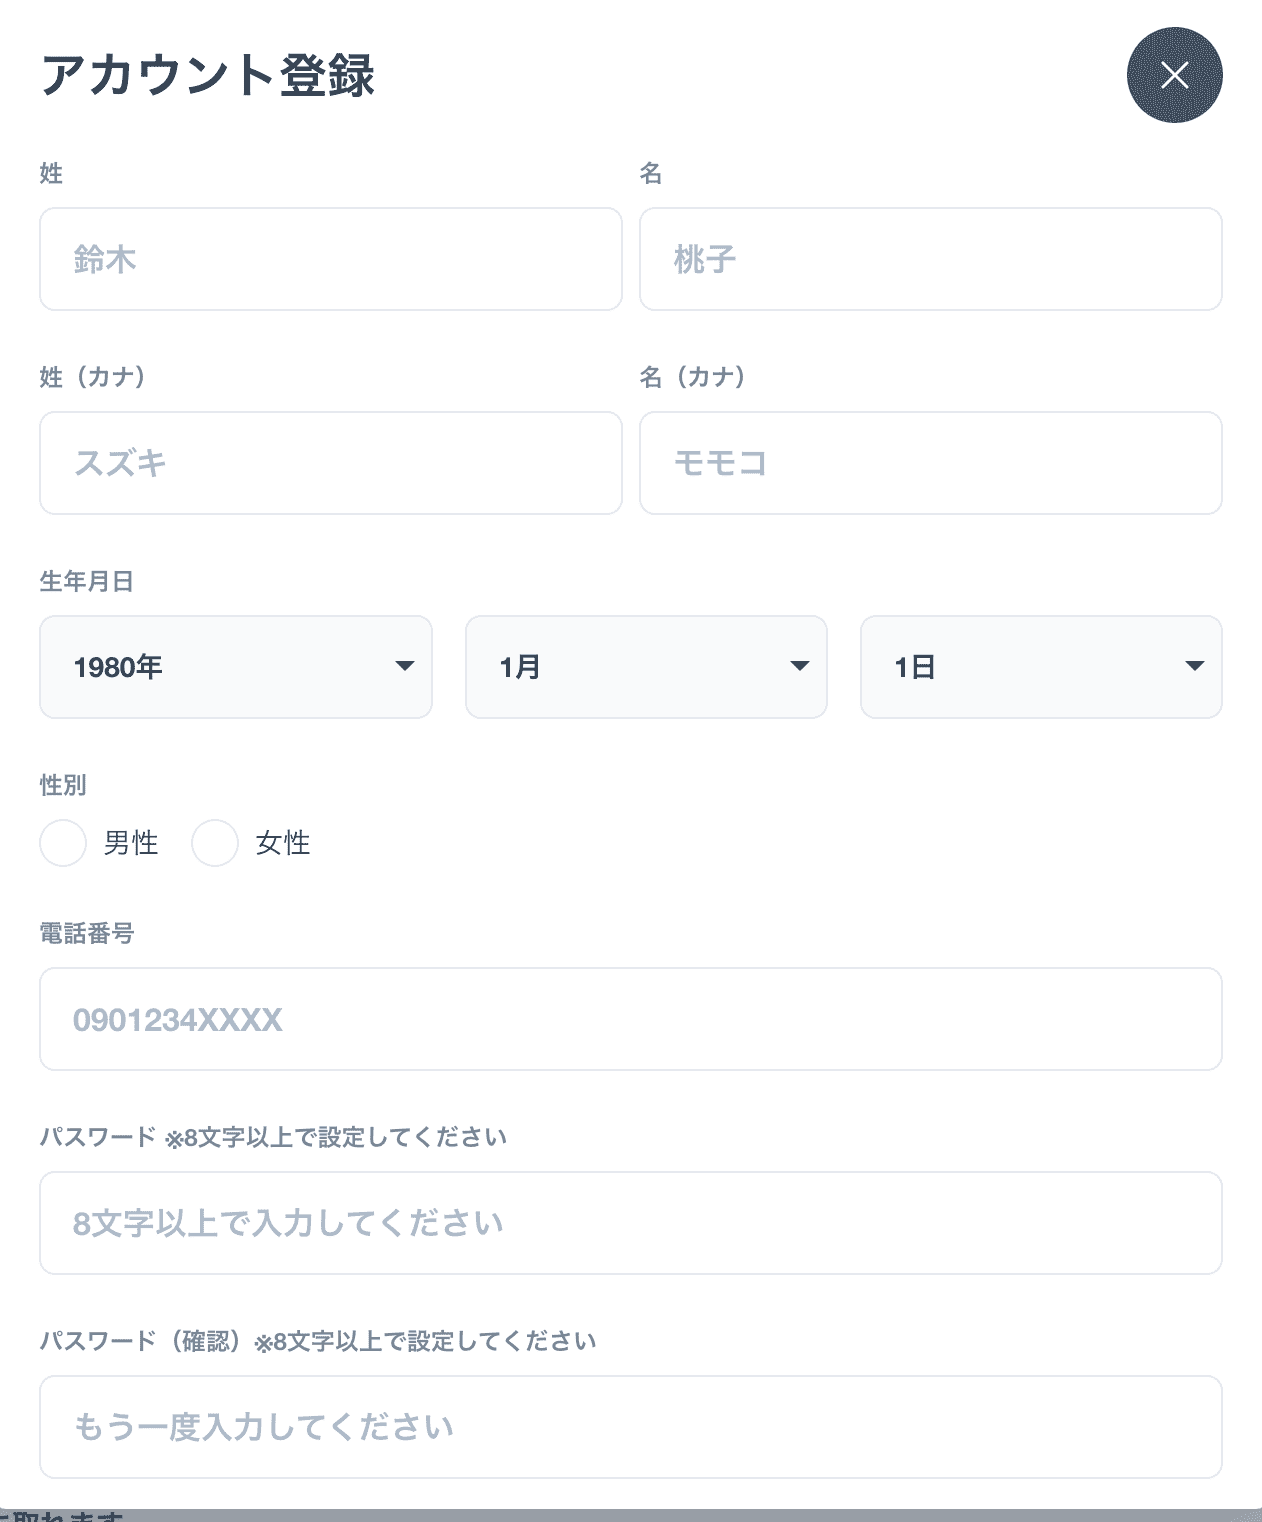This screenshot has height=1522, width=1262.
Task: Select the 女性 radio button
Action: pyautogui.click(x=215, y=843)
